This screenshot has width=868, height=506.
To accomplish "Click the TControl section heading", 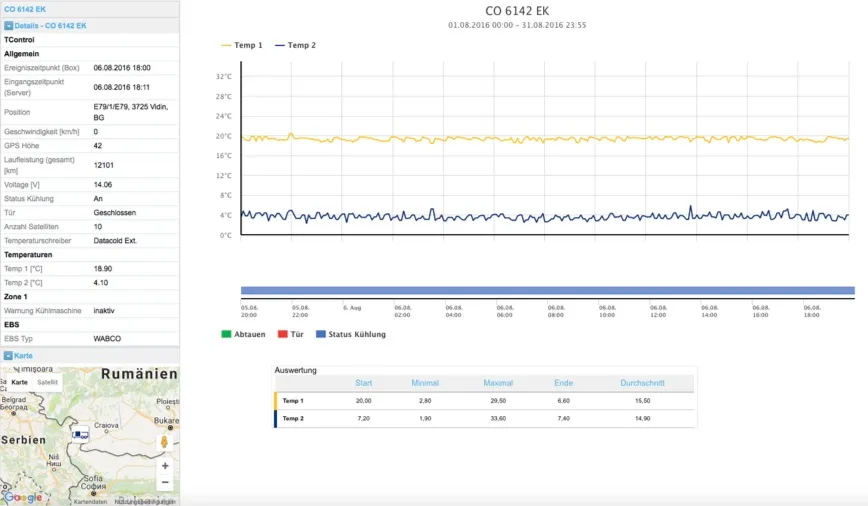I will 19,40.
